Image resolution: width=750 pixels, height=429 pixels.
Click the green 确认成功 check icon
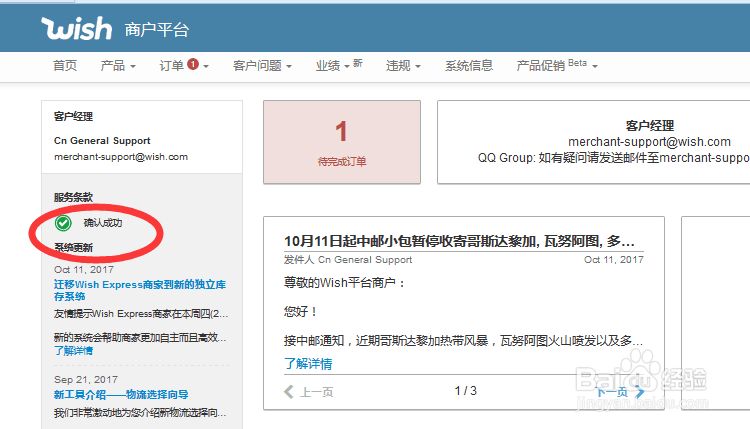tap(63, 223)
